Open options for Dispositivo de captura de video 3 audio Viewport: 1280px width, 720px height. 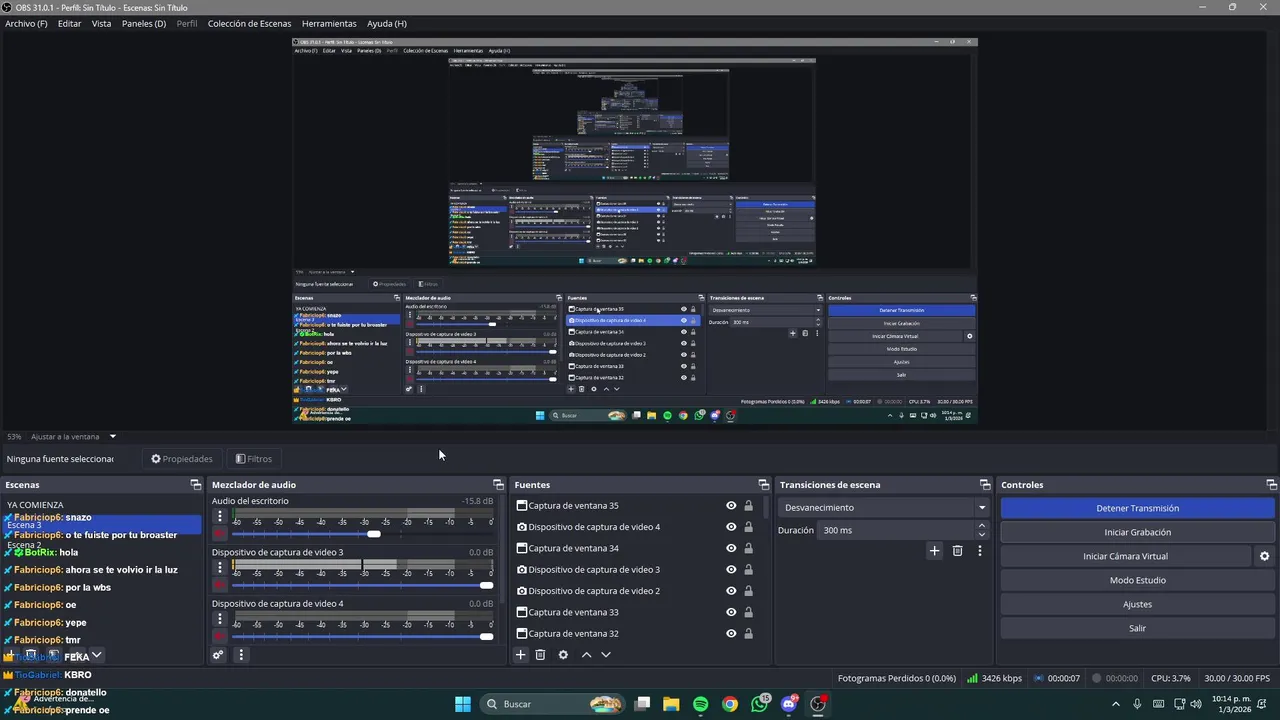point(220,569)
